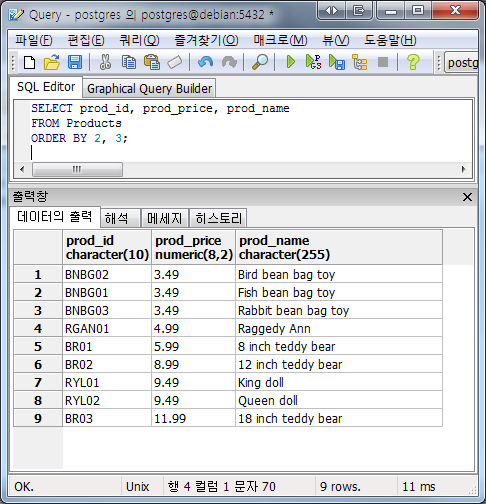This screenshot has height=504, width=486.
Task: Execute query and save to file icon
Action: pyautogui.click(x=337, y=62)
